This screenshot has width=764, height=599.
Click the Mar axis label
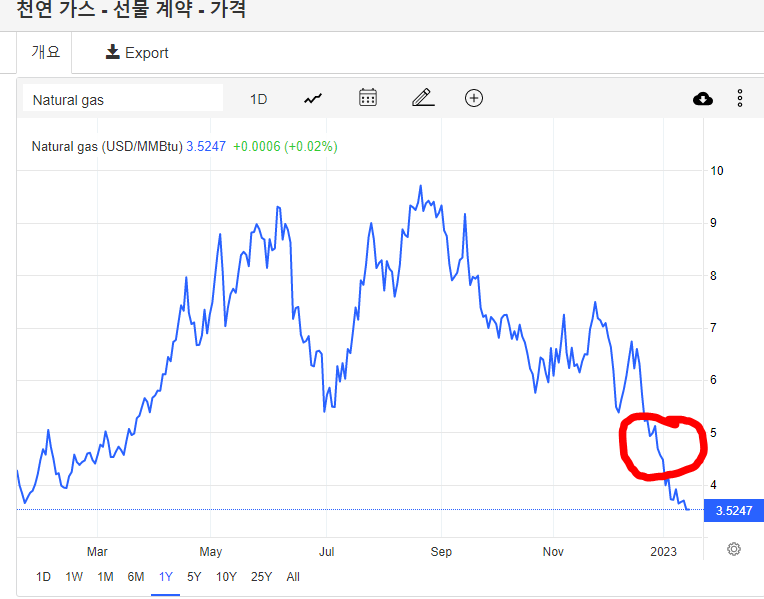click(97, 552)
